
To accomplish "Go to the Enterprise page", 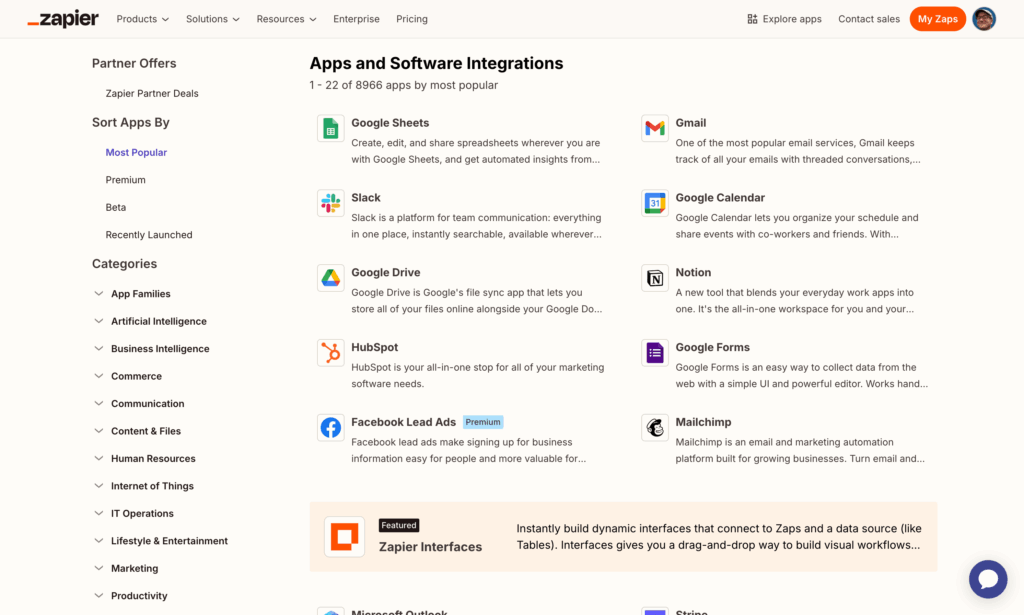I will [356, 19].
